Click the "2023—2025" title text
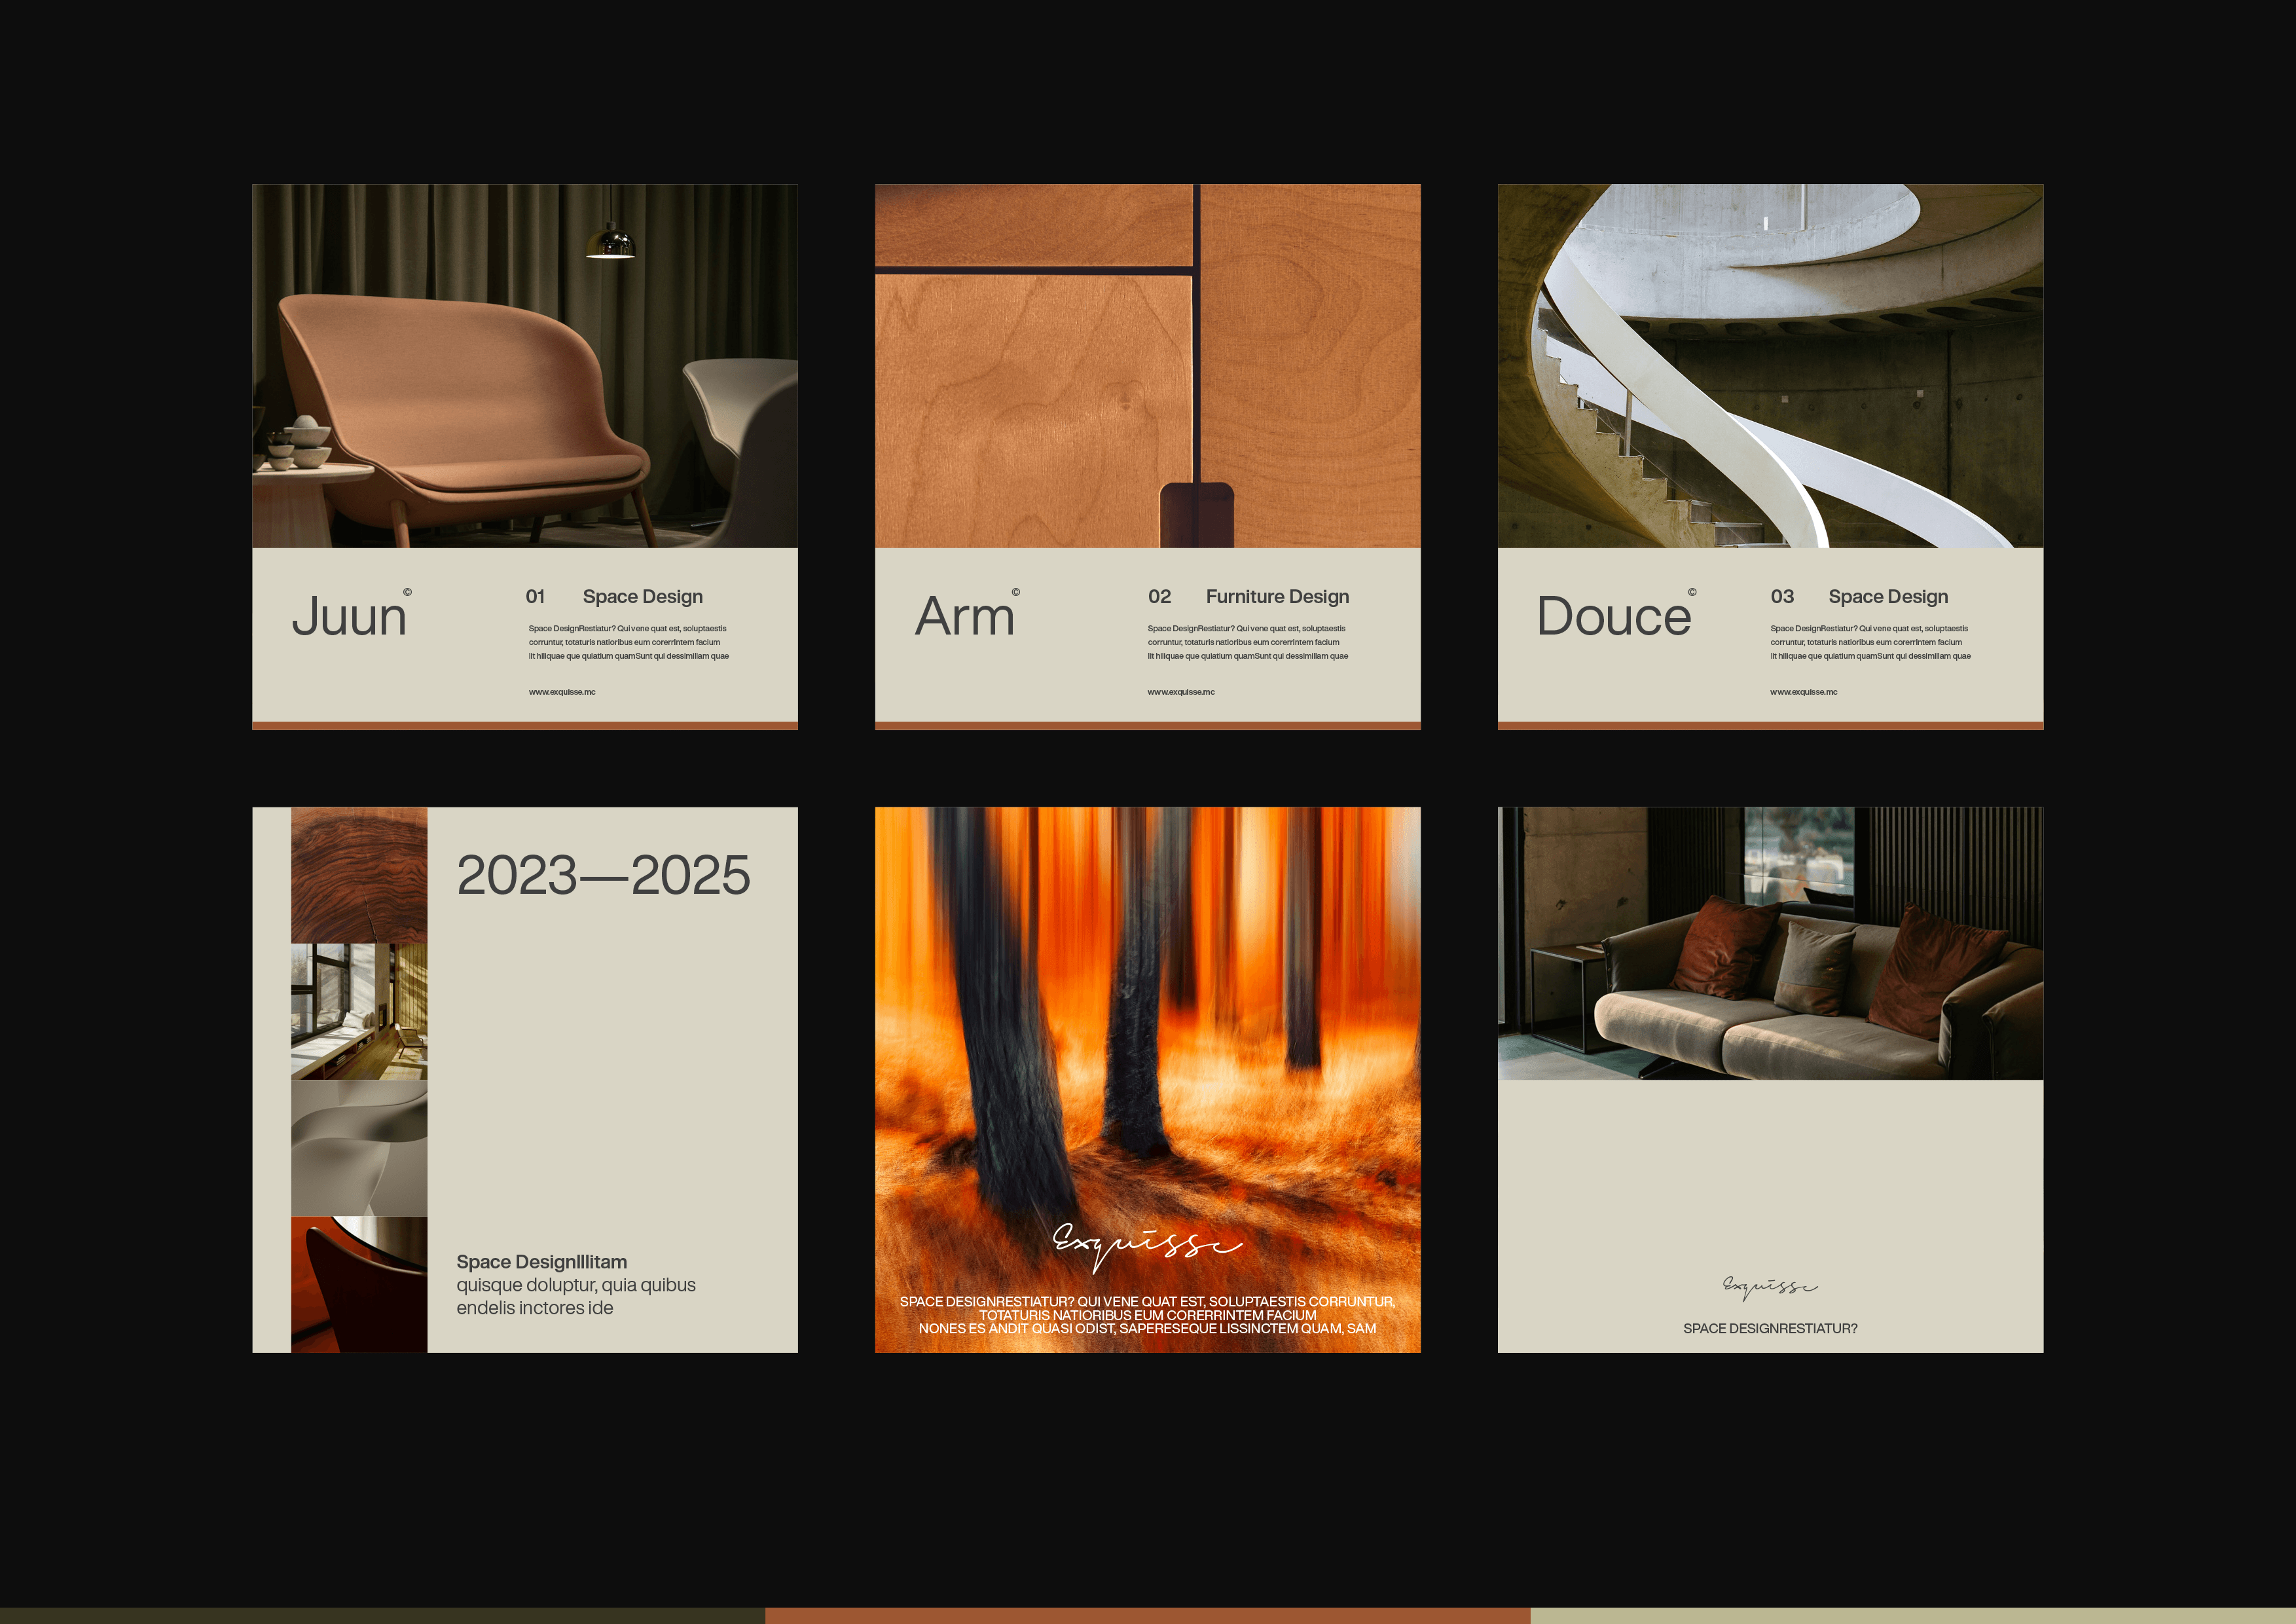 (x=603, y=876)
